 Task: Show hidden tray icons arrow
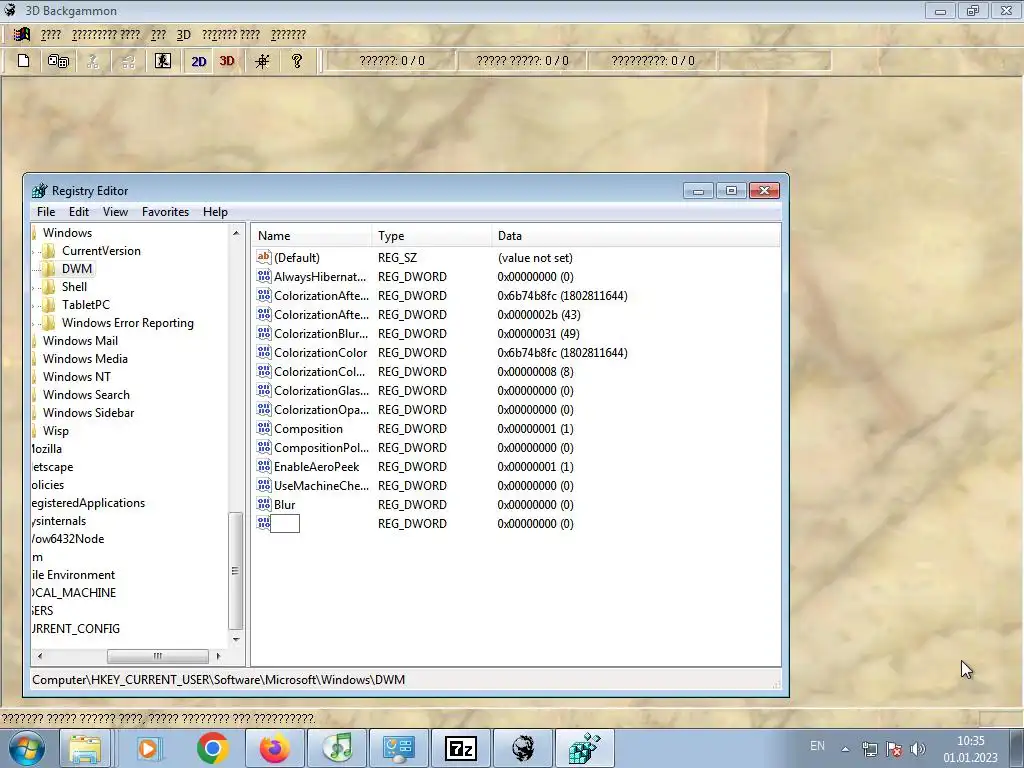click(845, 749)
